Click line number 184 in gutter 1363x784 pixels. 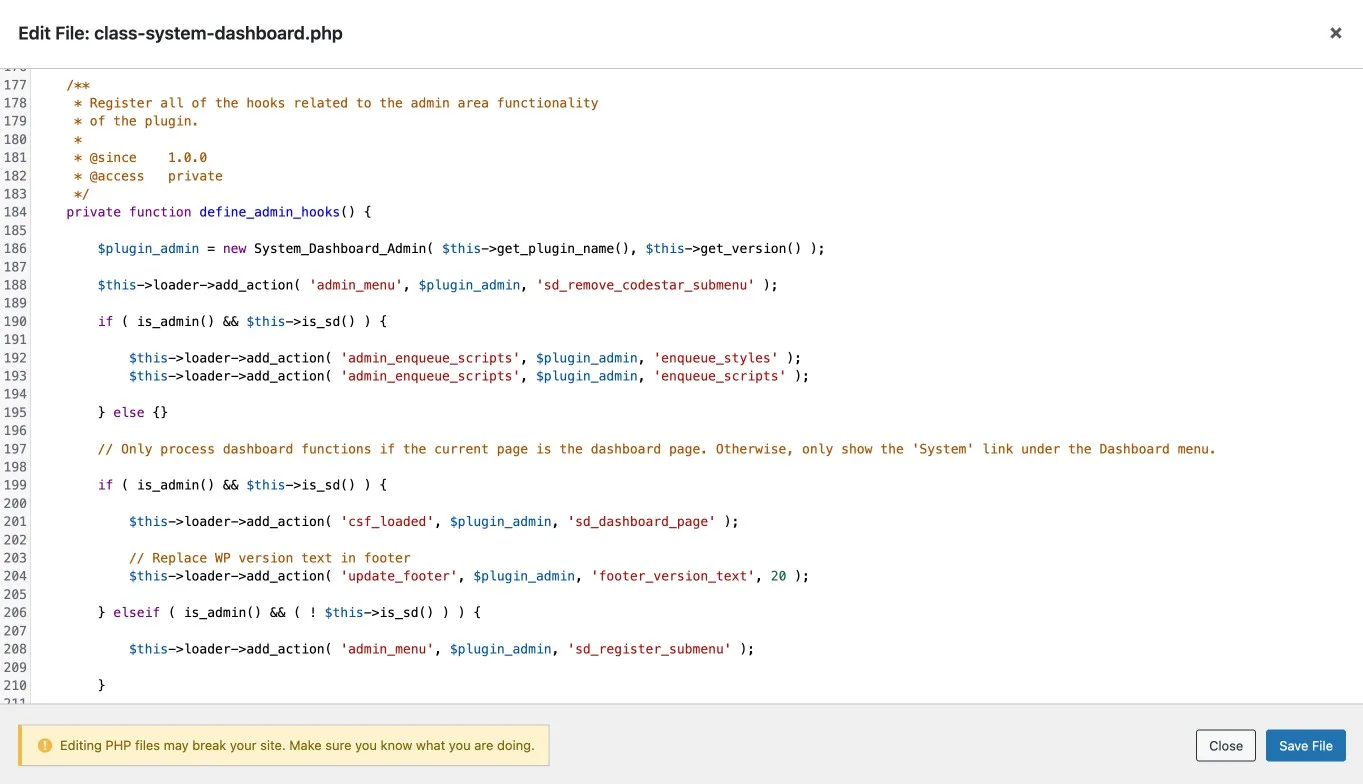[x=15, y=212]
